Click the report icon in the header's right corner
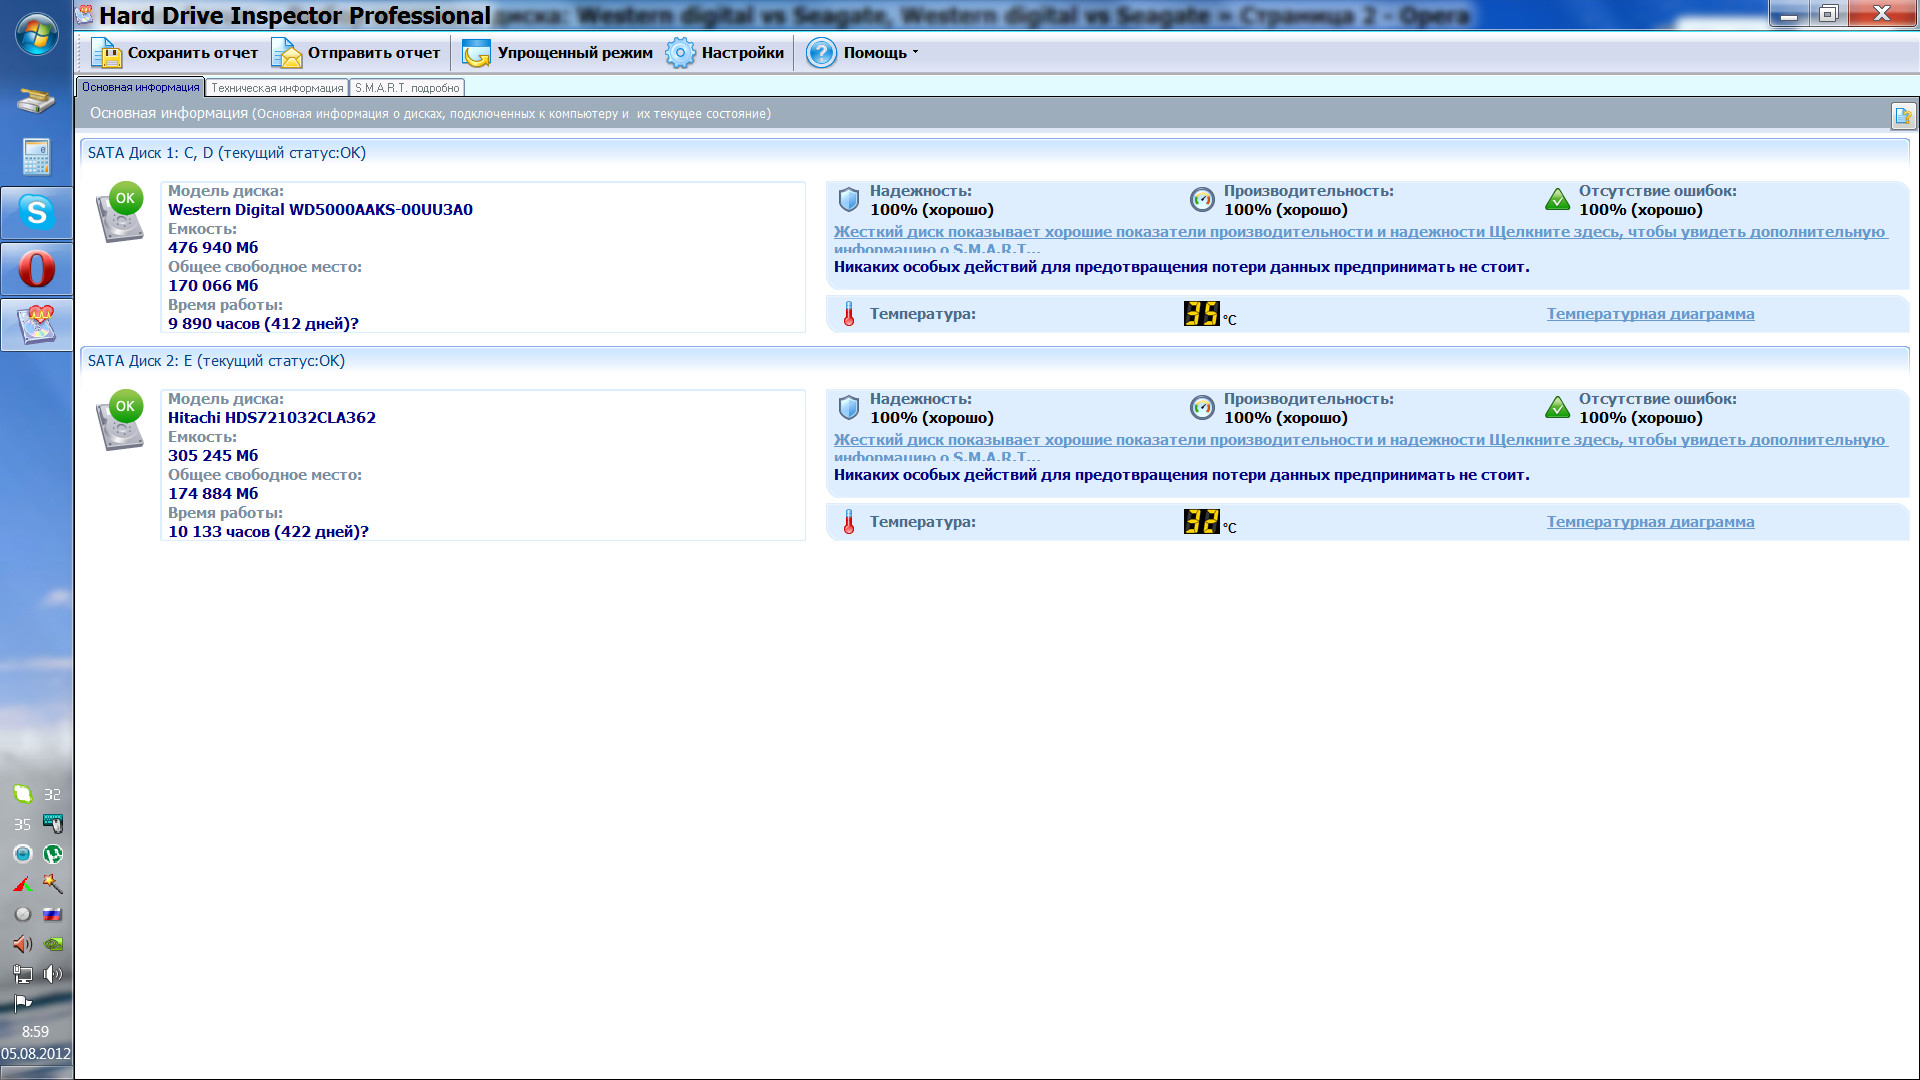Viewport: 1920px width, 1080px height. pyautogui.click(x=1902, y=116)
